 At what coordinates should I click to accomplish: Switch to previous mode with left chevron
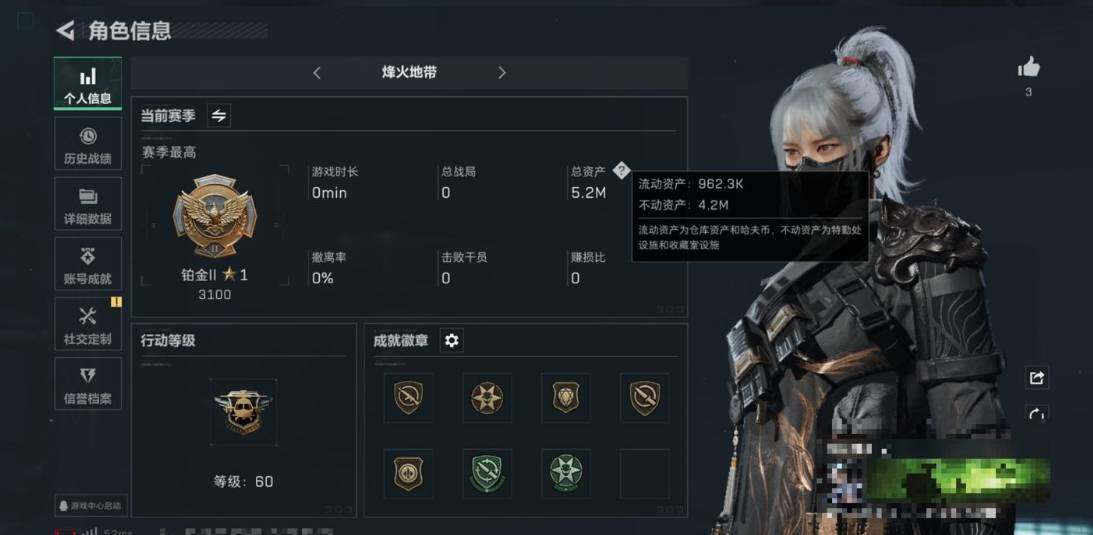316,72
